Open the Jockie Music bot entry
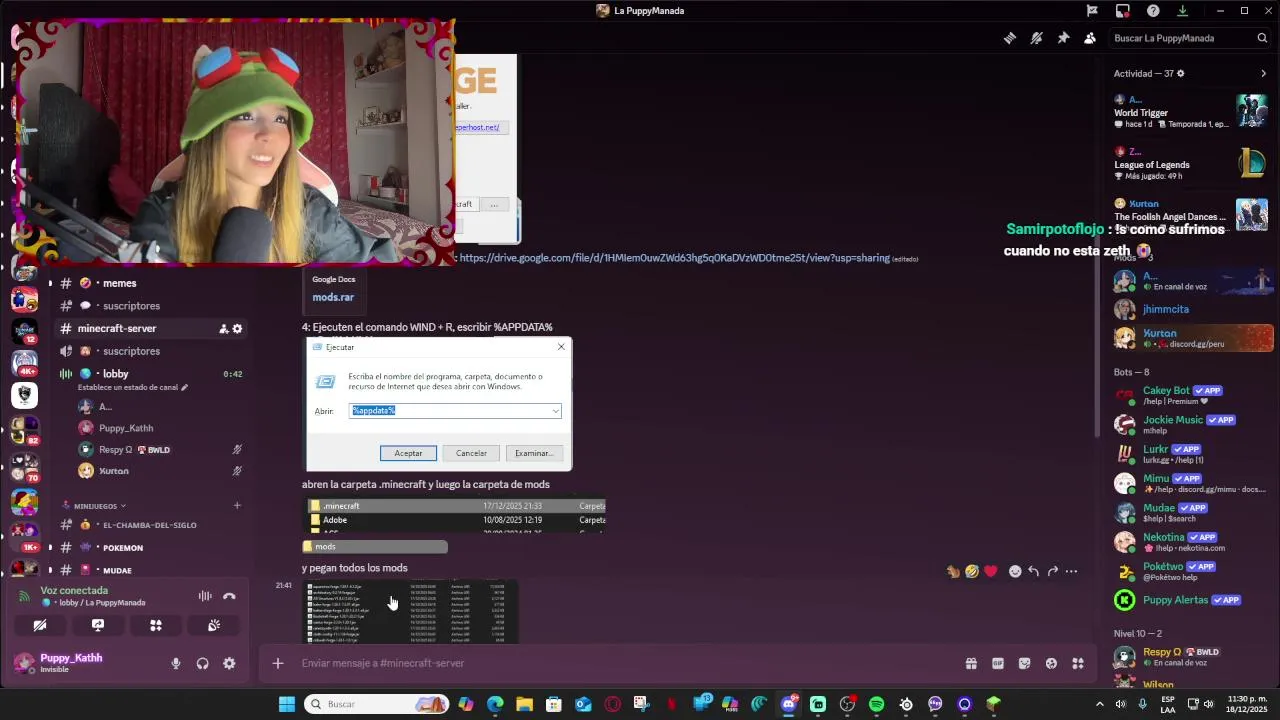Image resolution: width=1280 pixels, height=720 pixels. tap(1190, 424)
